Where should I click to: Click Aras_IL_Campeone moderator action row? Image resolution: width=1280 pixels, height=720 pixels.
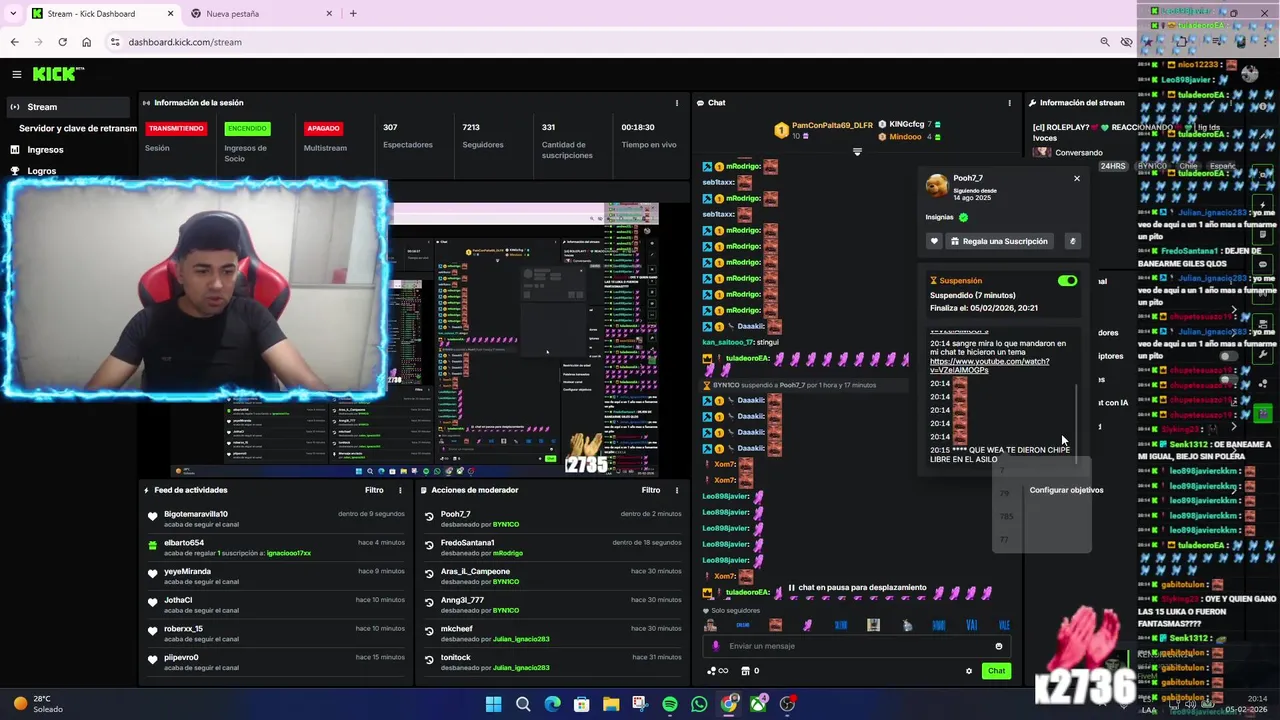(552, 576)
